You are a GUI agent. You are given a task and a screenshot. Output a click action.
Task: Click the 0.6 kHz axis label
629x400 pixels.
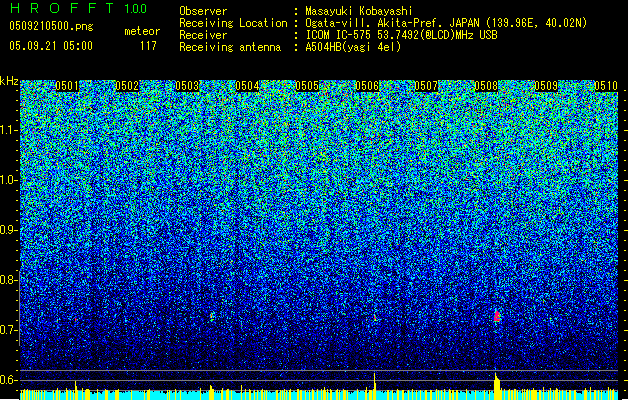(x=9, y=380)
